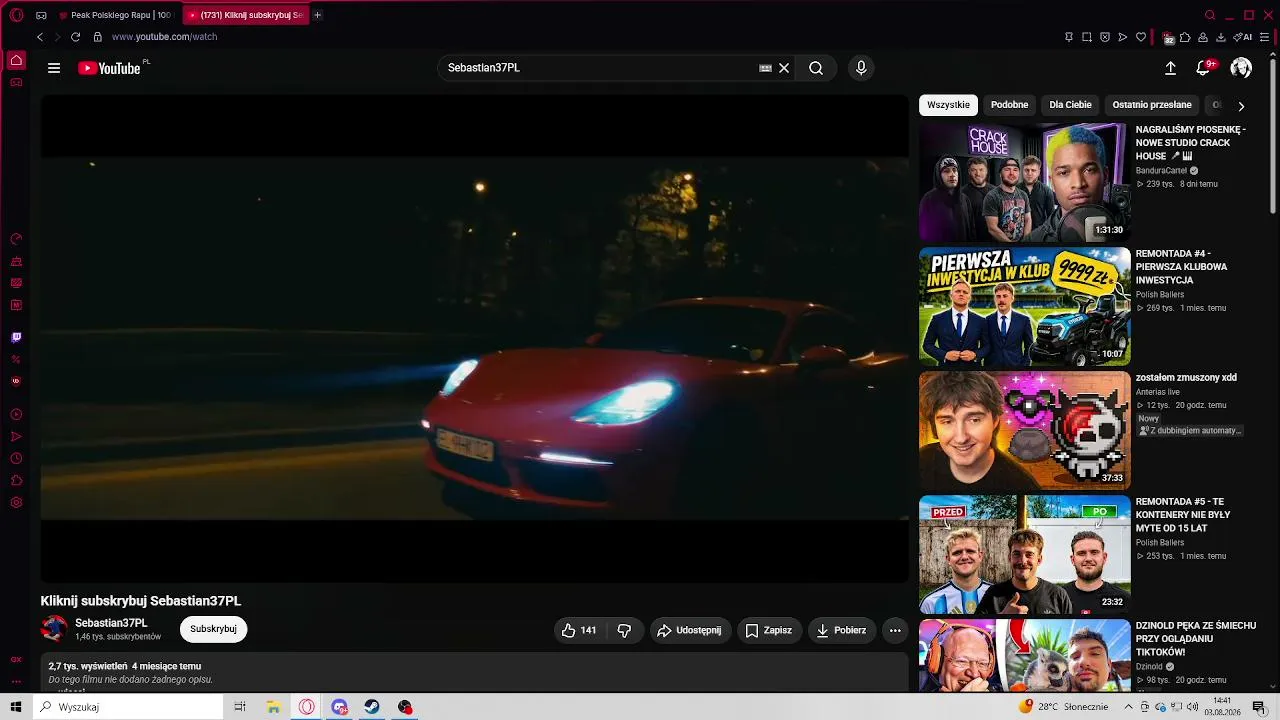Download the video with Pobierz
This screenshot has height=720, width=1280.
(x=841, y=630)
